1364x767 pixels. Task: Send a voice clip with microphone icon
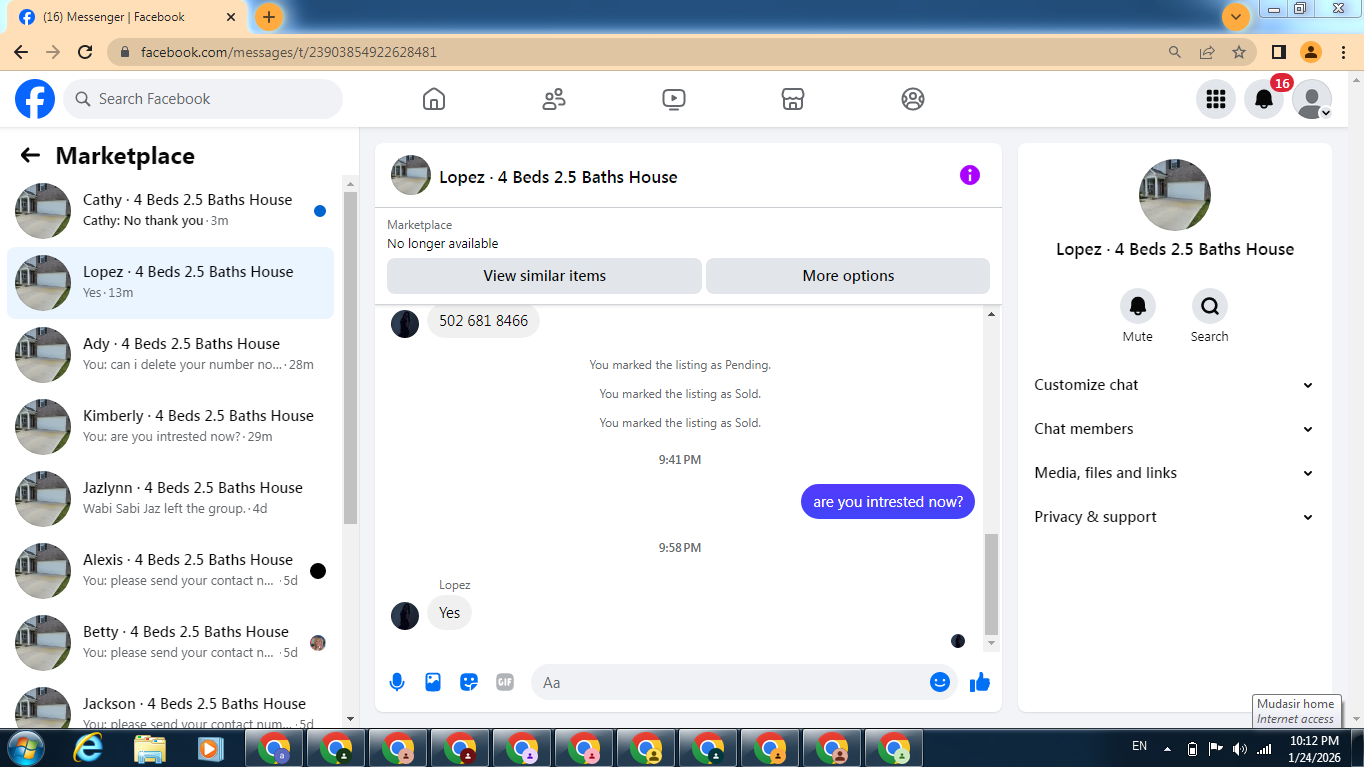coord(397,682)
